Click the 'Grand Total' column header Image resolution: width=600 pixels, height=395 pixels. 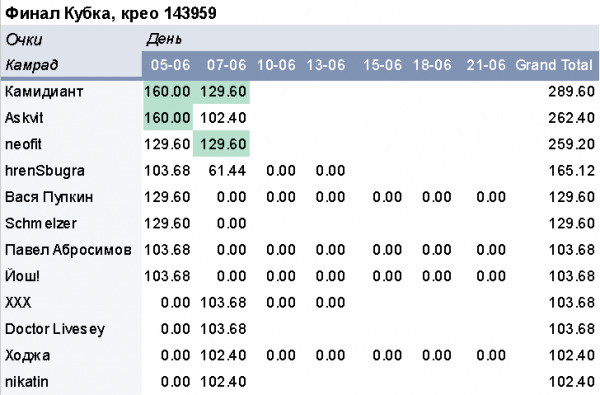554,65
